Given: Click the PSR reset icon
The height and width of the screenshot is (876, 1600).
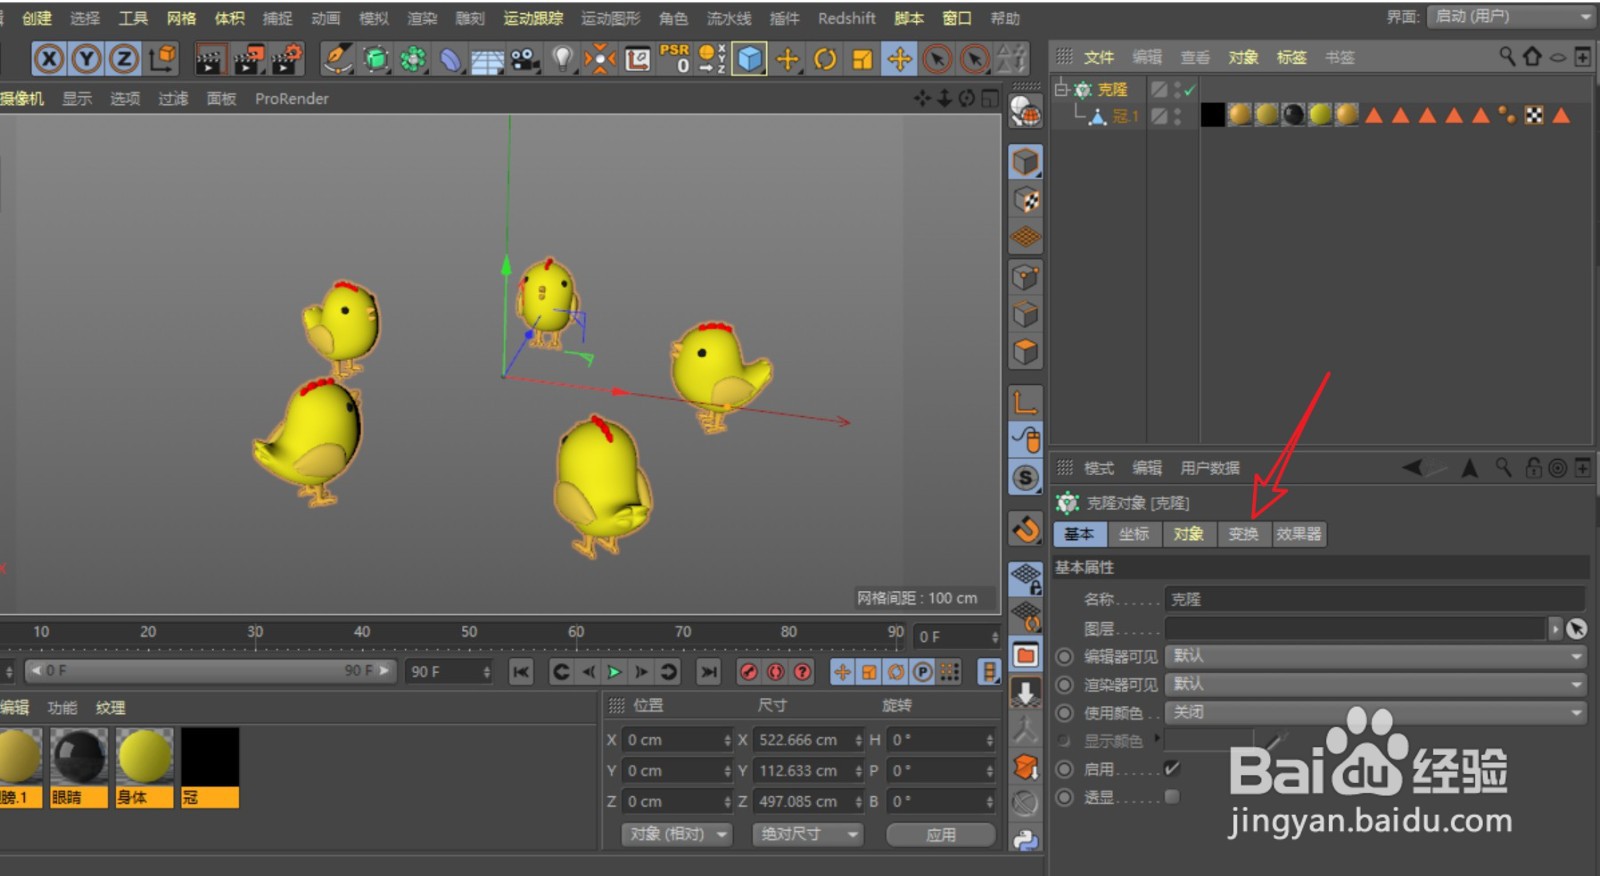Looking at the screenshot, I should coord(674,59).
